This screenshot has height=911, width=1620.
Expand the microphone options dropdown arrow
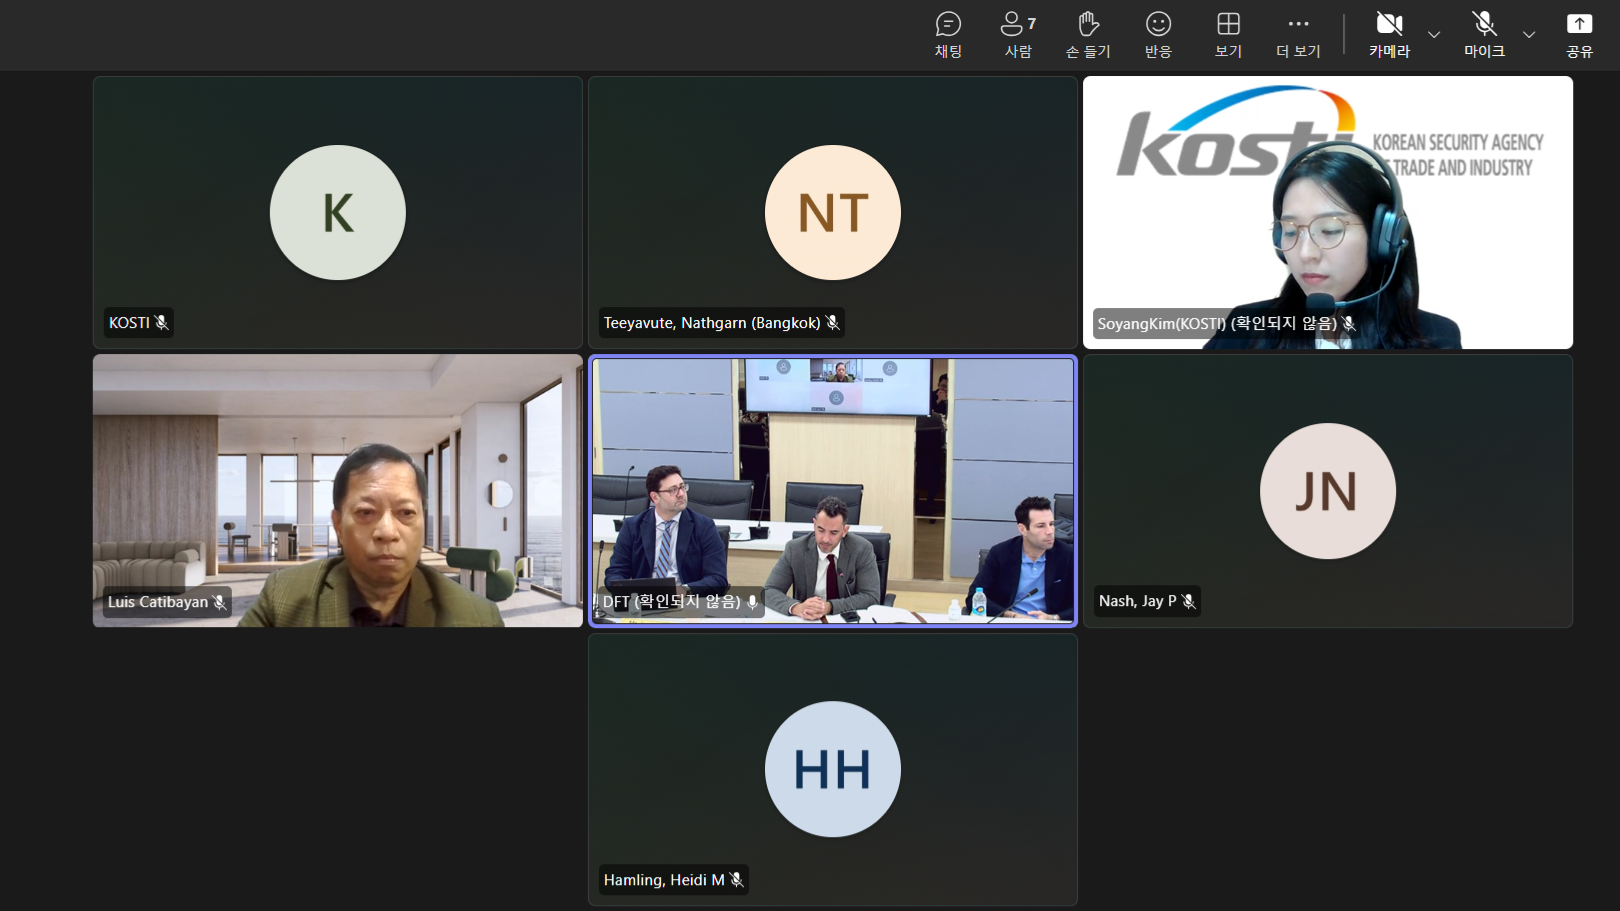1529,35
